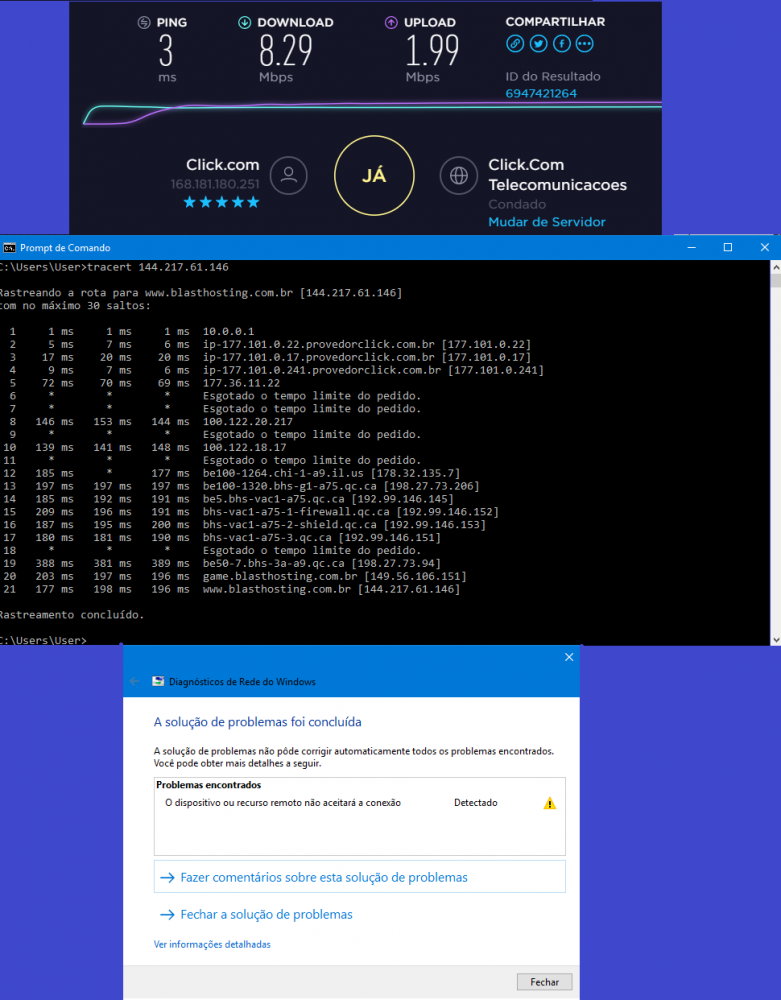
Task: Close the Windows network diagnostics dialog
Action: pyautogui.click(x=569, y=657)
